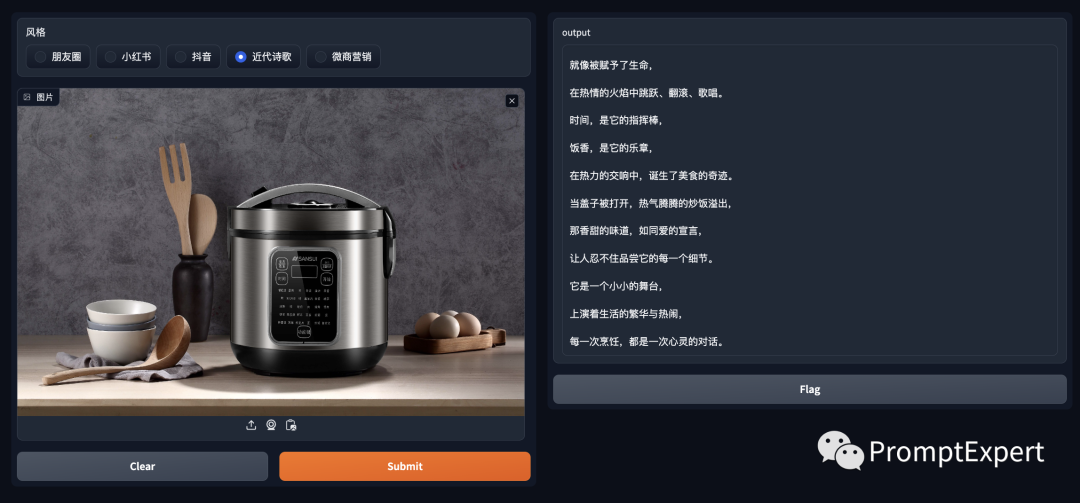
Task: Click the orange Submit button
Action: click(x=405, y=466)
